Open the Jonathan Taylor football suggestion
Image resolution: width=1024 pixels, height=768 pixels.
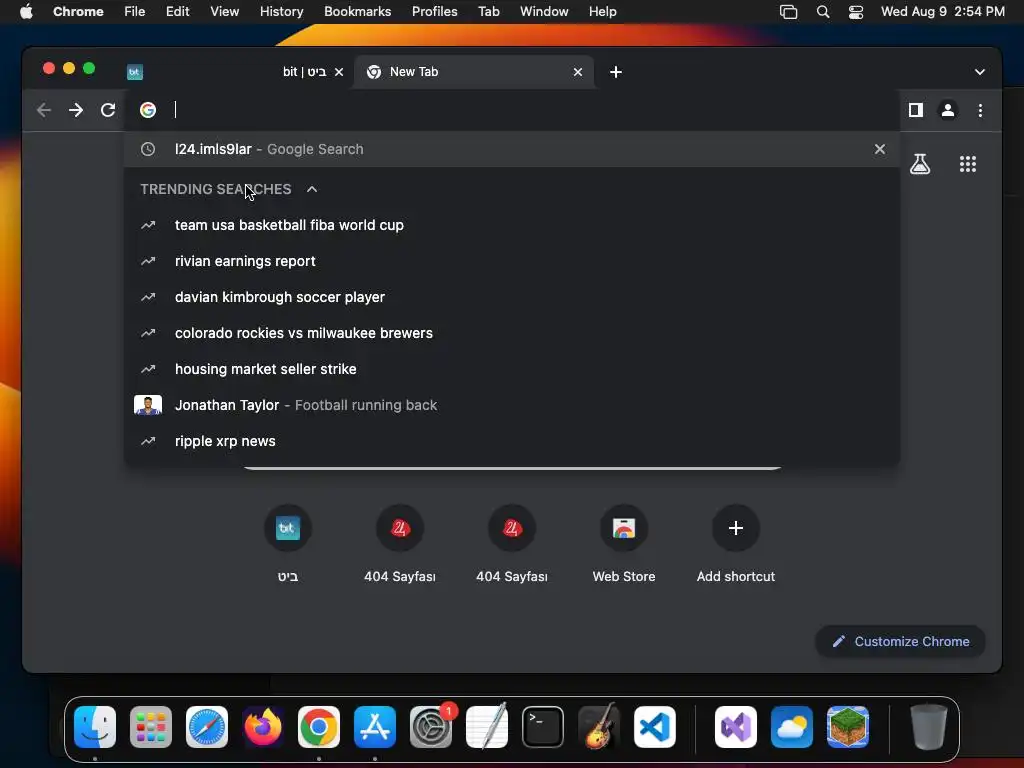click(x=512, y=405)
